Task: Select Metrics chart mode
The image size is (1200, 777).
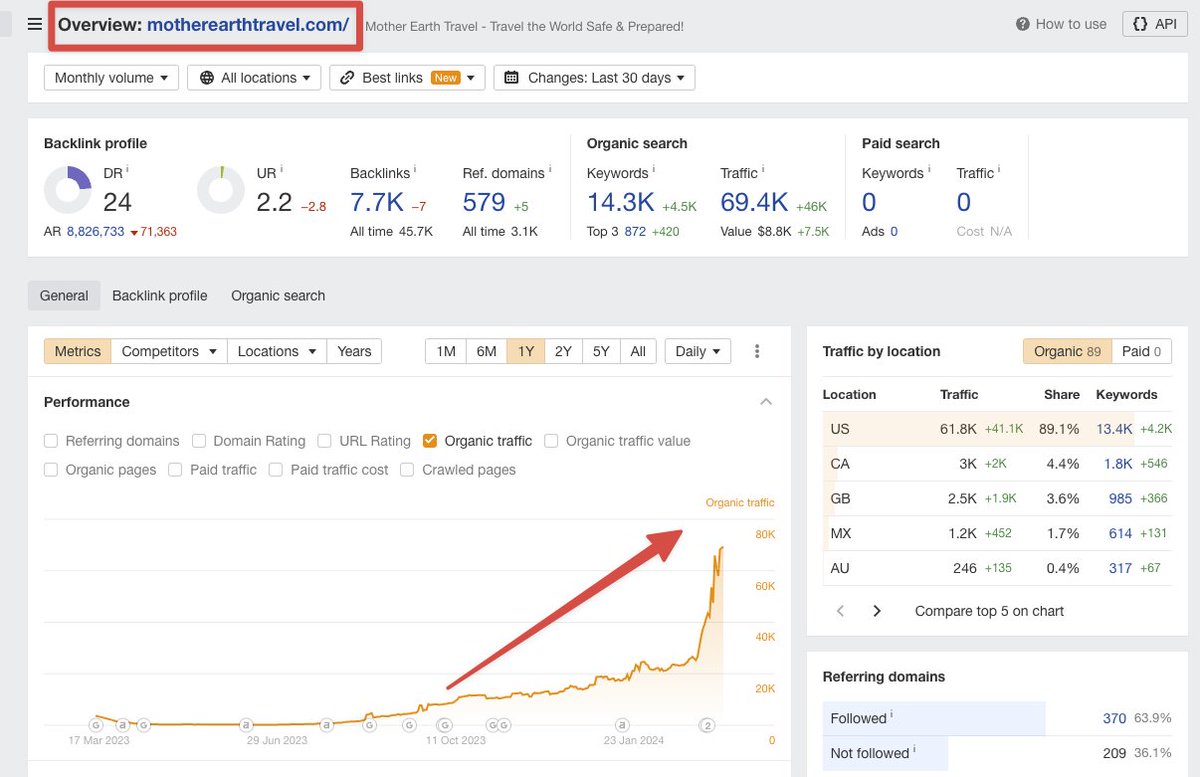Action: pyautogui.click(x=77, y=351)
